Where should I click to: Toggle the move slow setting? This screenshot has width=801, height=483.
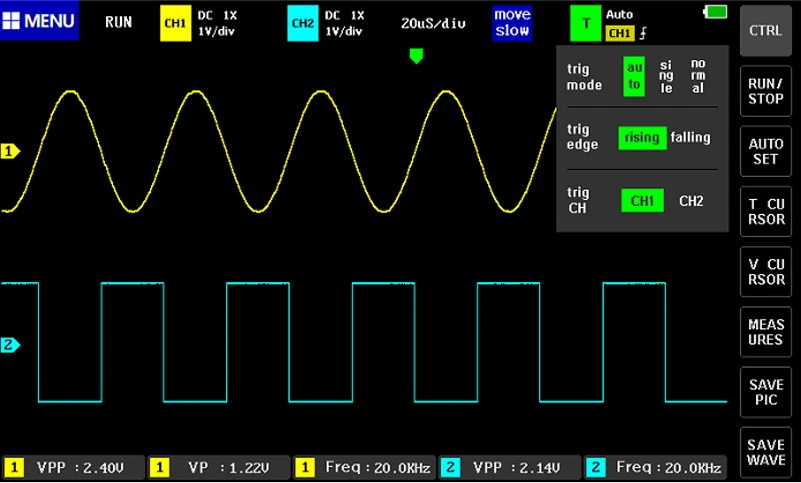(x=512, y=23)
